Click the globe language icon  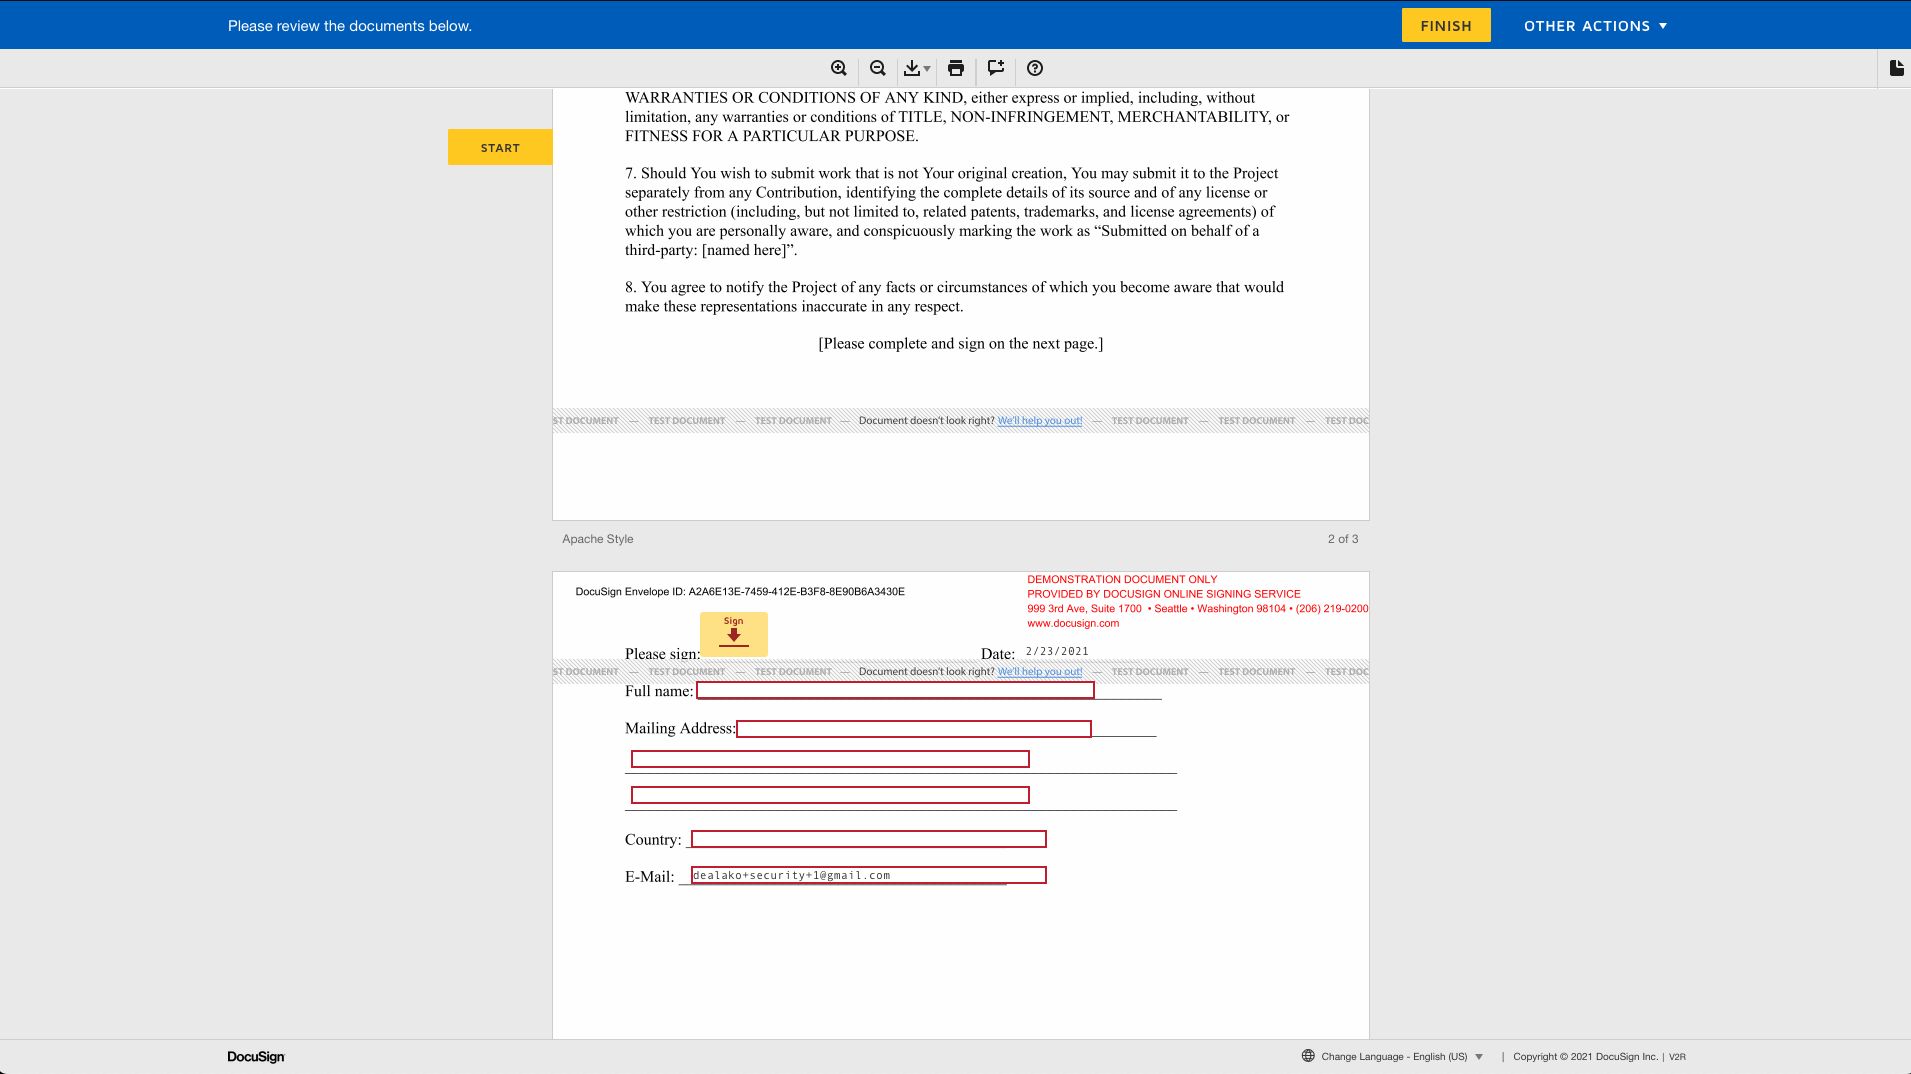click(x=1308, y=1056)
